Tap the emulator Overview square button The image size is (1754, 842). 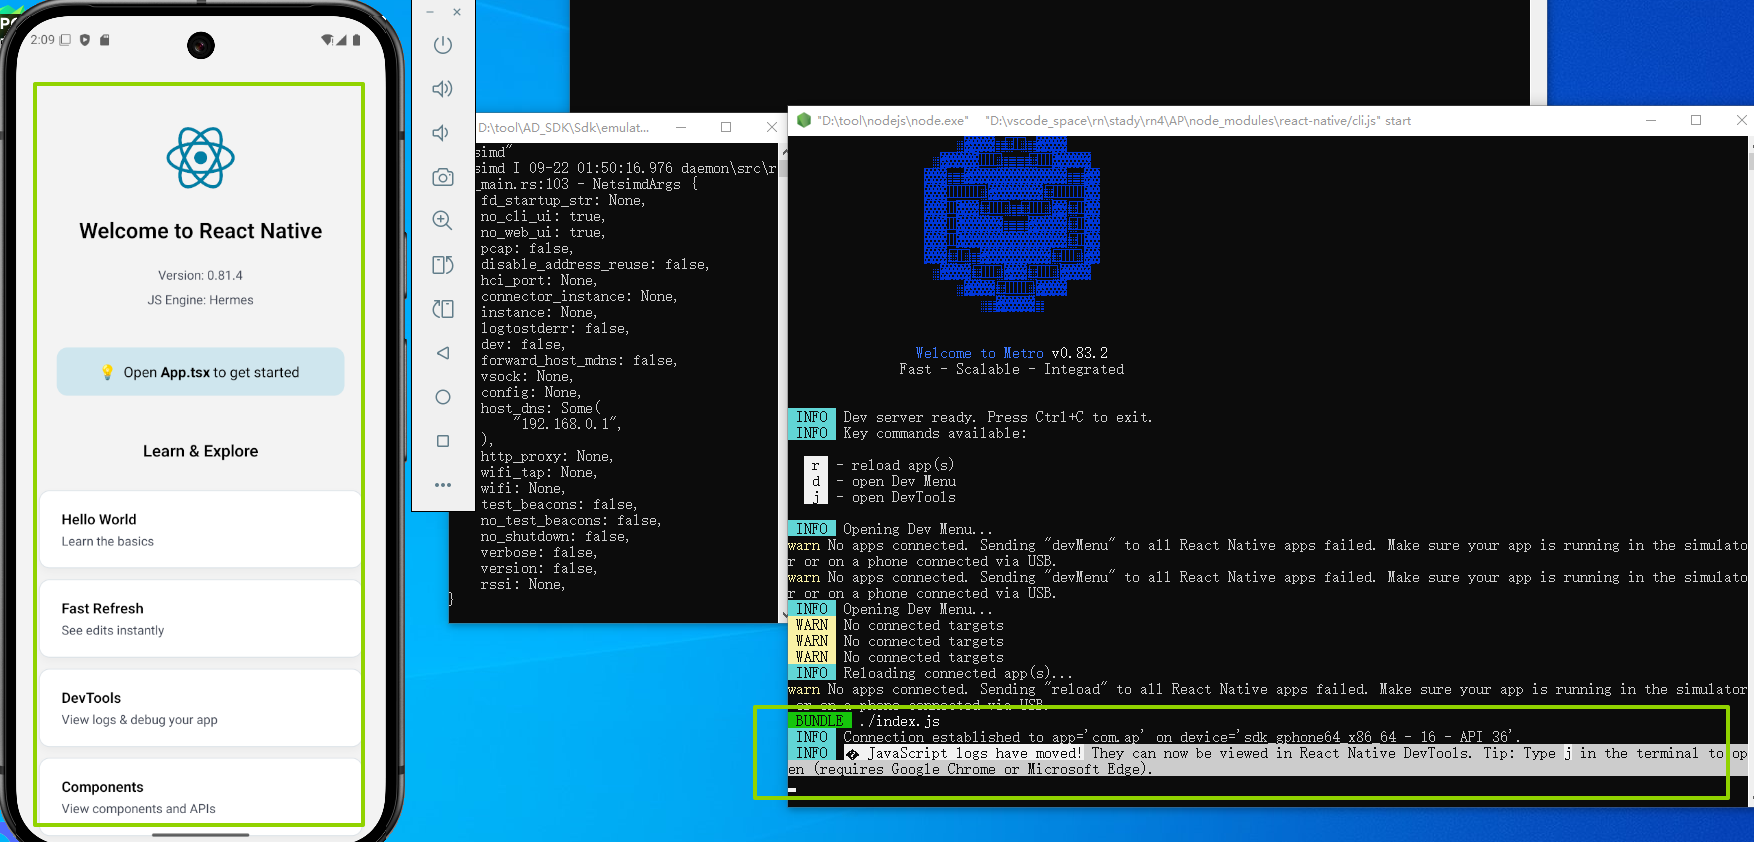click(x=443, y=441)
